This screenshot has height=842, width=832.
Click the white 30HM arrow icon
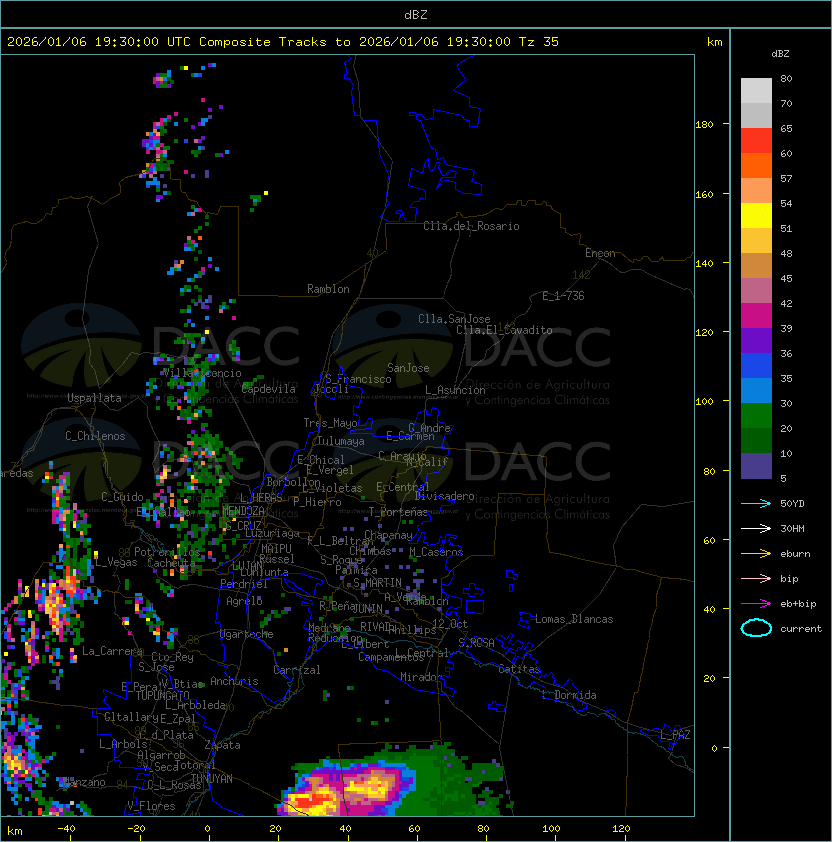[756, 528]
